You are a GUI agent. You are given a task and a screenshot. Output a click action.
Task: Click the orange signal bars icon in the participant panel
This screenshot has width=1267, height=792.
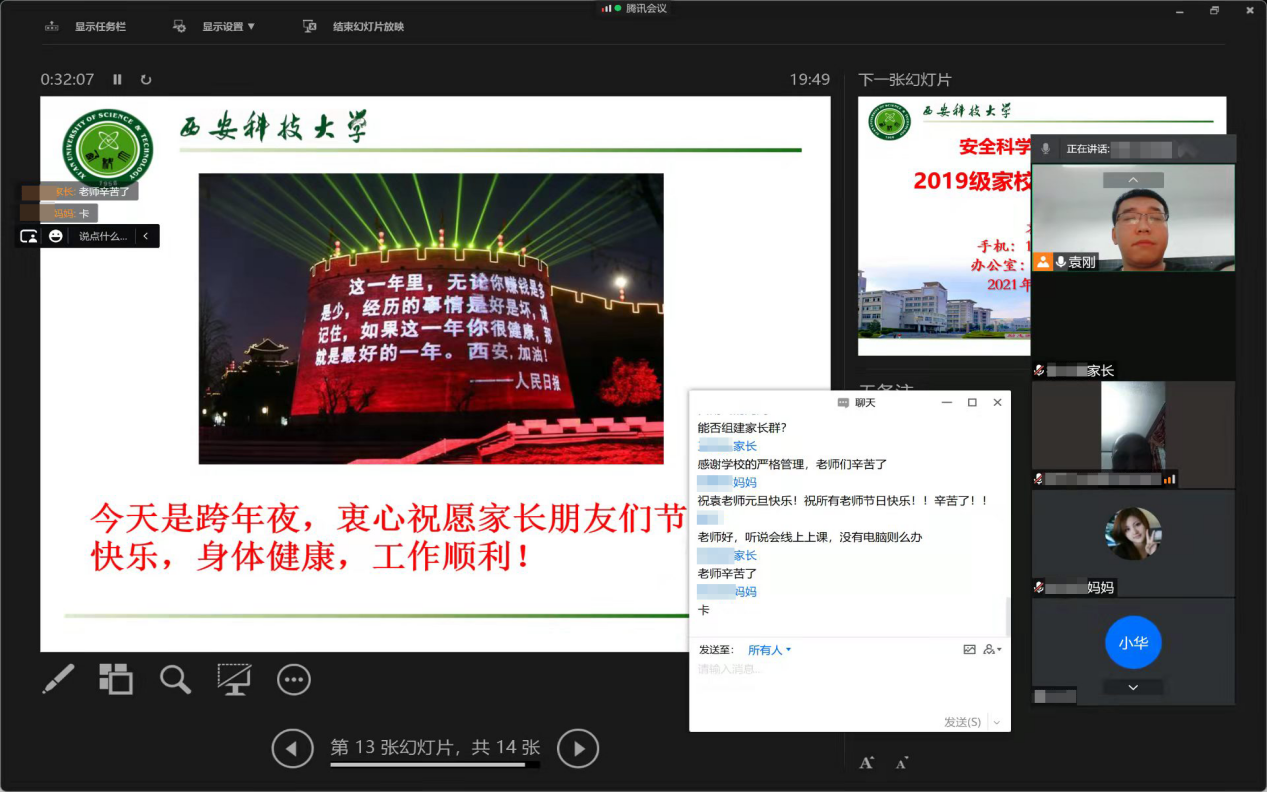coord(1169,479)
